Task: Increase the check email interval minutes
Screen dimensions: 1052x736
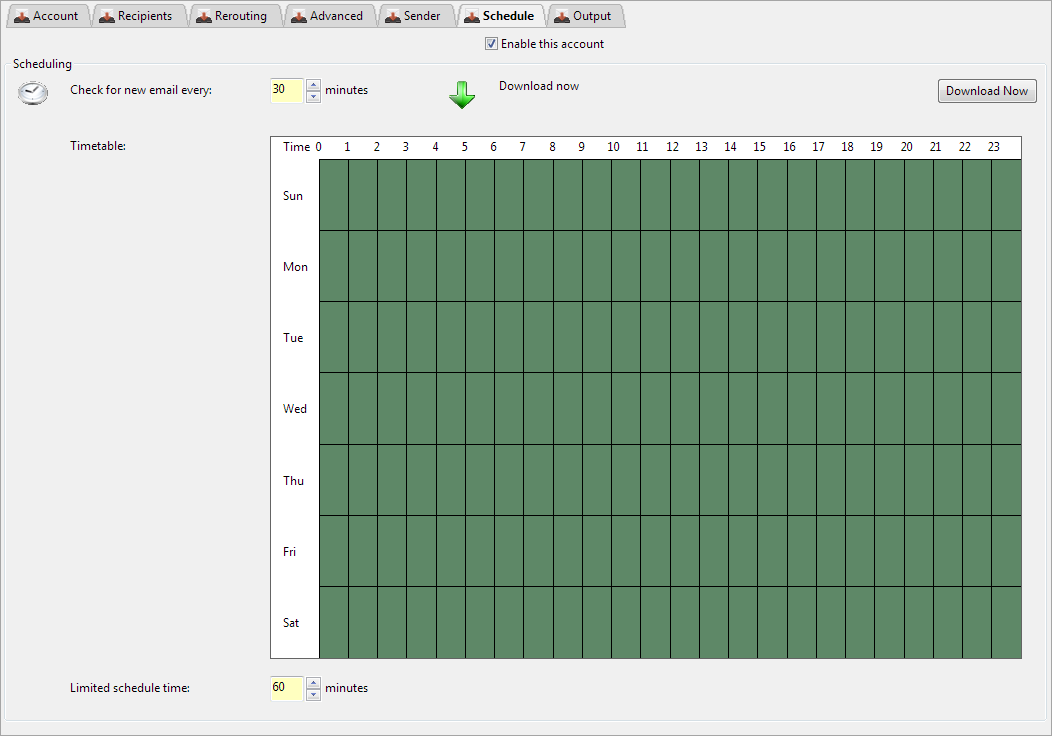Action: click(x=314, y=84)
